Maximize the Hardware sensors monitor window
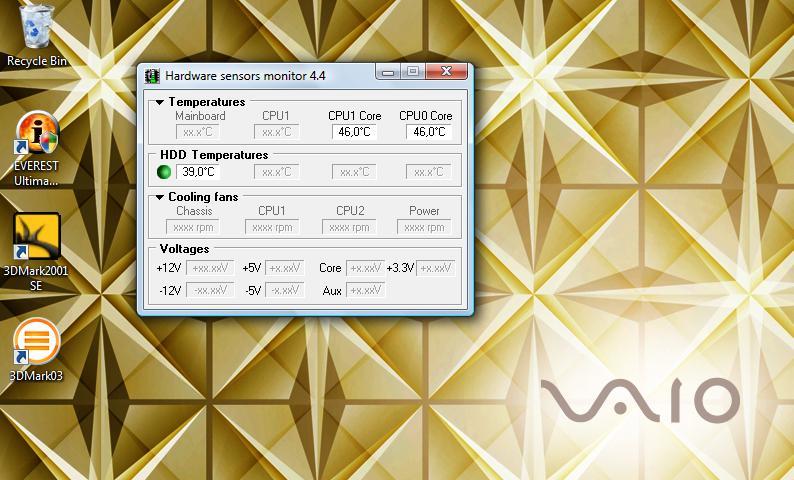The image size is (794, 480). point(413,72)
